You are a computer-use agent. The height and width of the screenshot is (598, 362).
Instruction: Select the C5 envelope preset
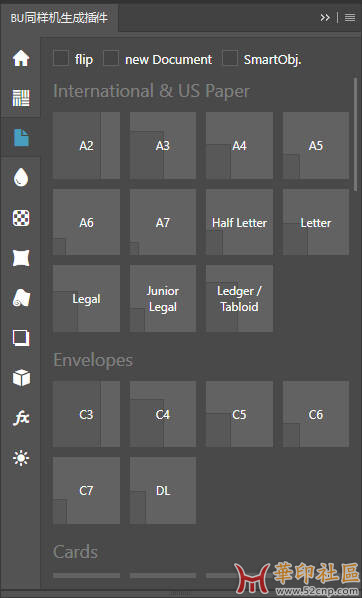pos(239,414)
